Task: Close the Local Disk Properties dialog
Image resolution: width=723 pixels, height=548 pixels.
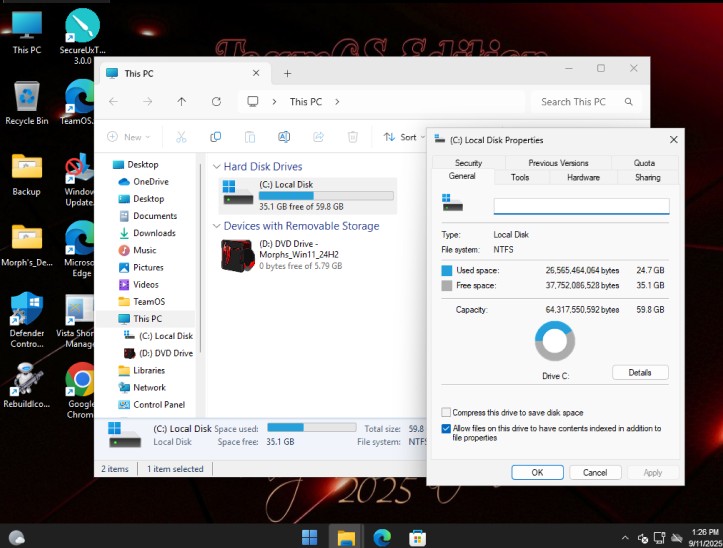Action: click(674, 140)
